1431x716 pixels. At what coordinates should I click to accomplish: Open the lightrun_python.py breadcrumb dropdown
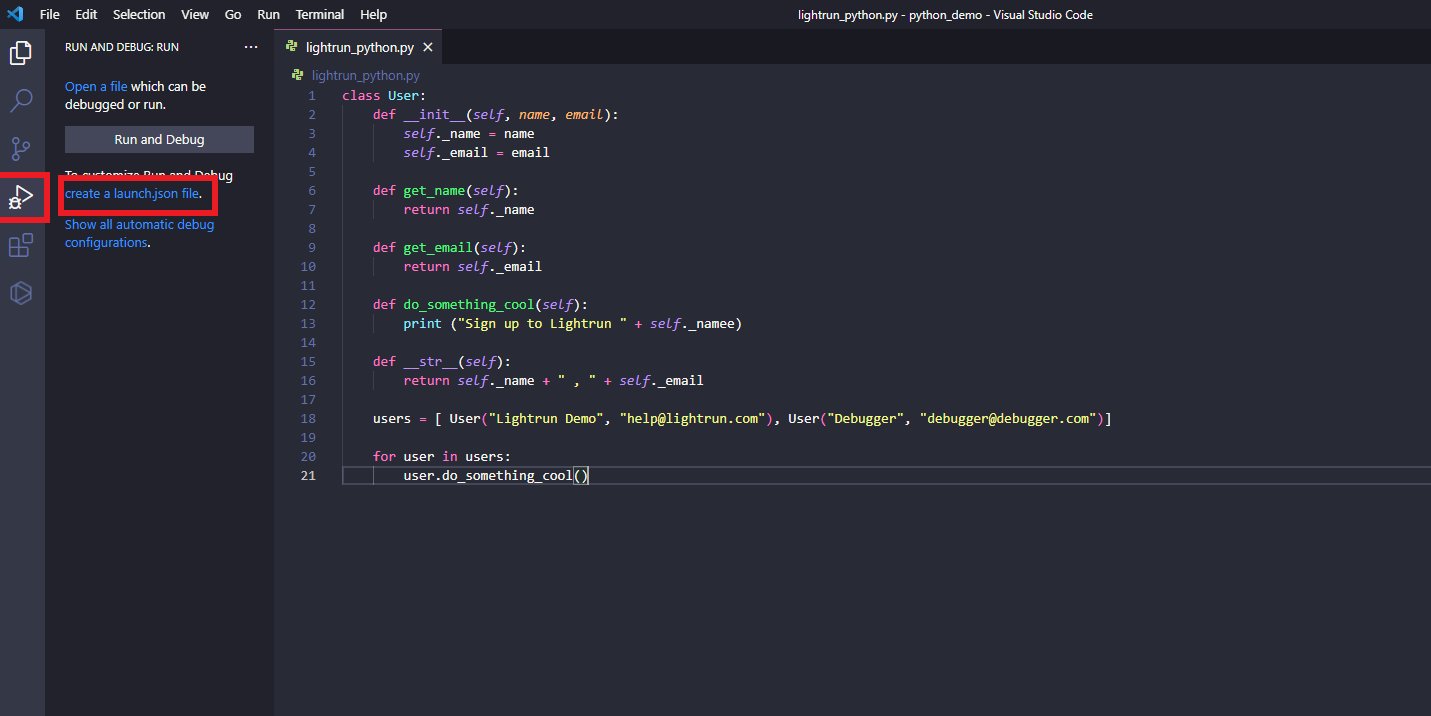click(365, 75)
